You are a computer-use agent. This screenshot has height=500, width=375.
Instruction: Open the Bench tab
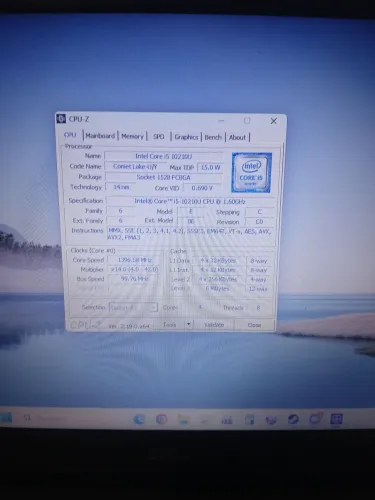coord(213,137)
